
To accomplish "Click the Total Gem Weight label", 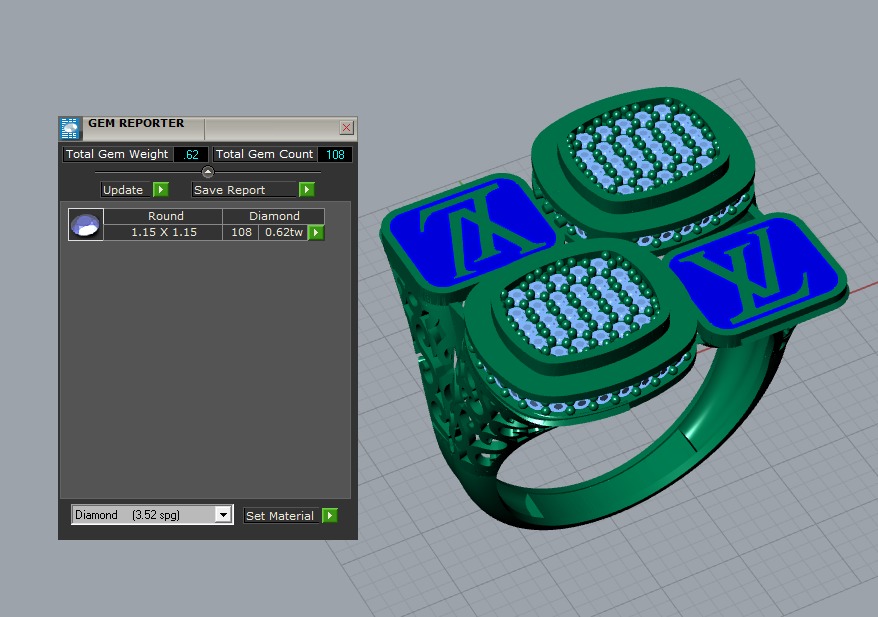I will tap(117, 155).
